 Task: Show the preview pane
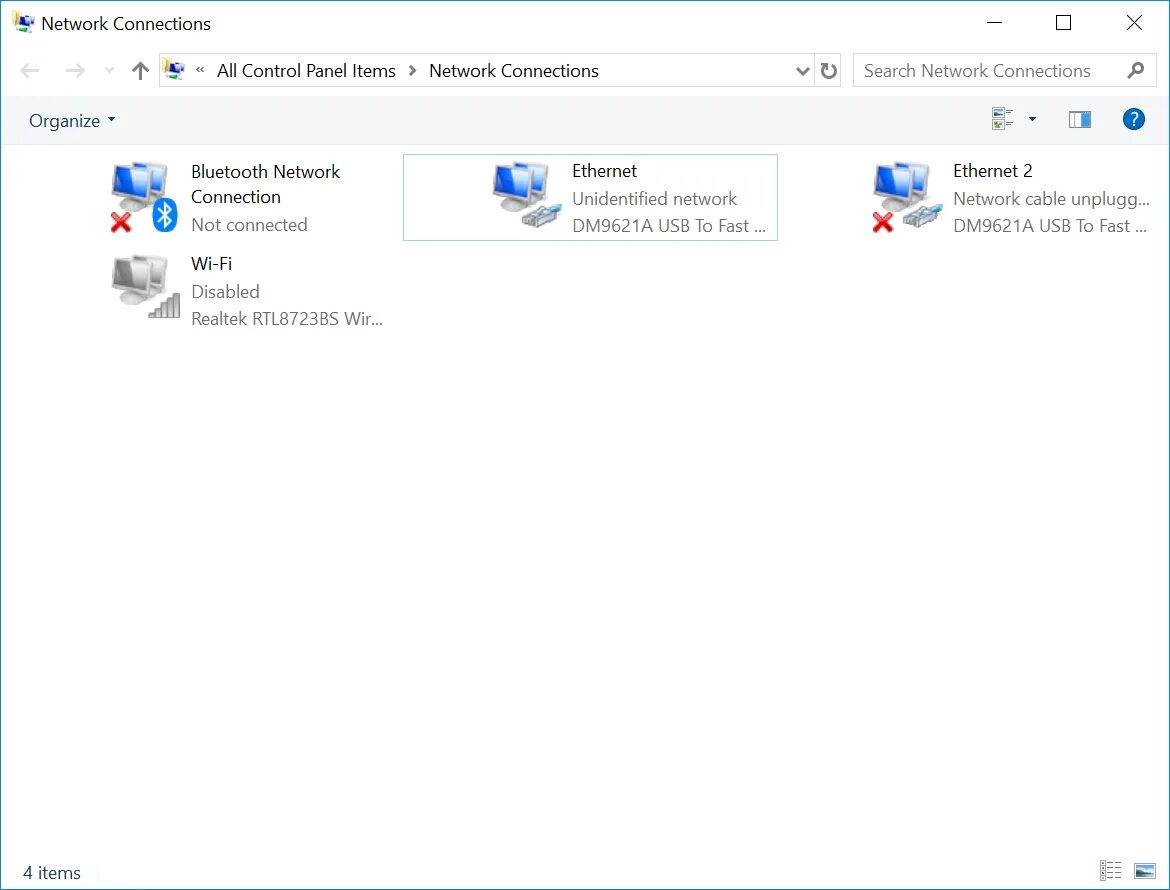[x=1080, y=119]
